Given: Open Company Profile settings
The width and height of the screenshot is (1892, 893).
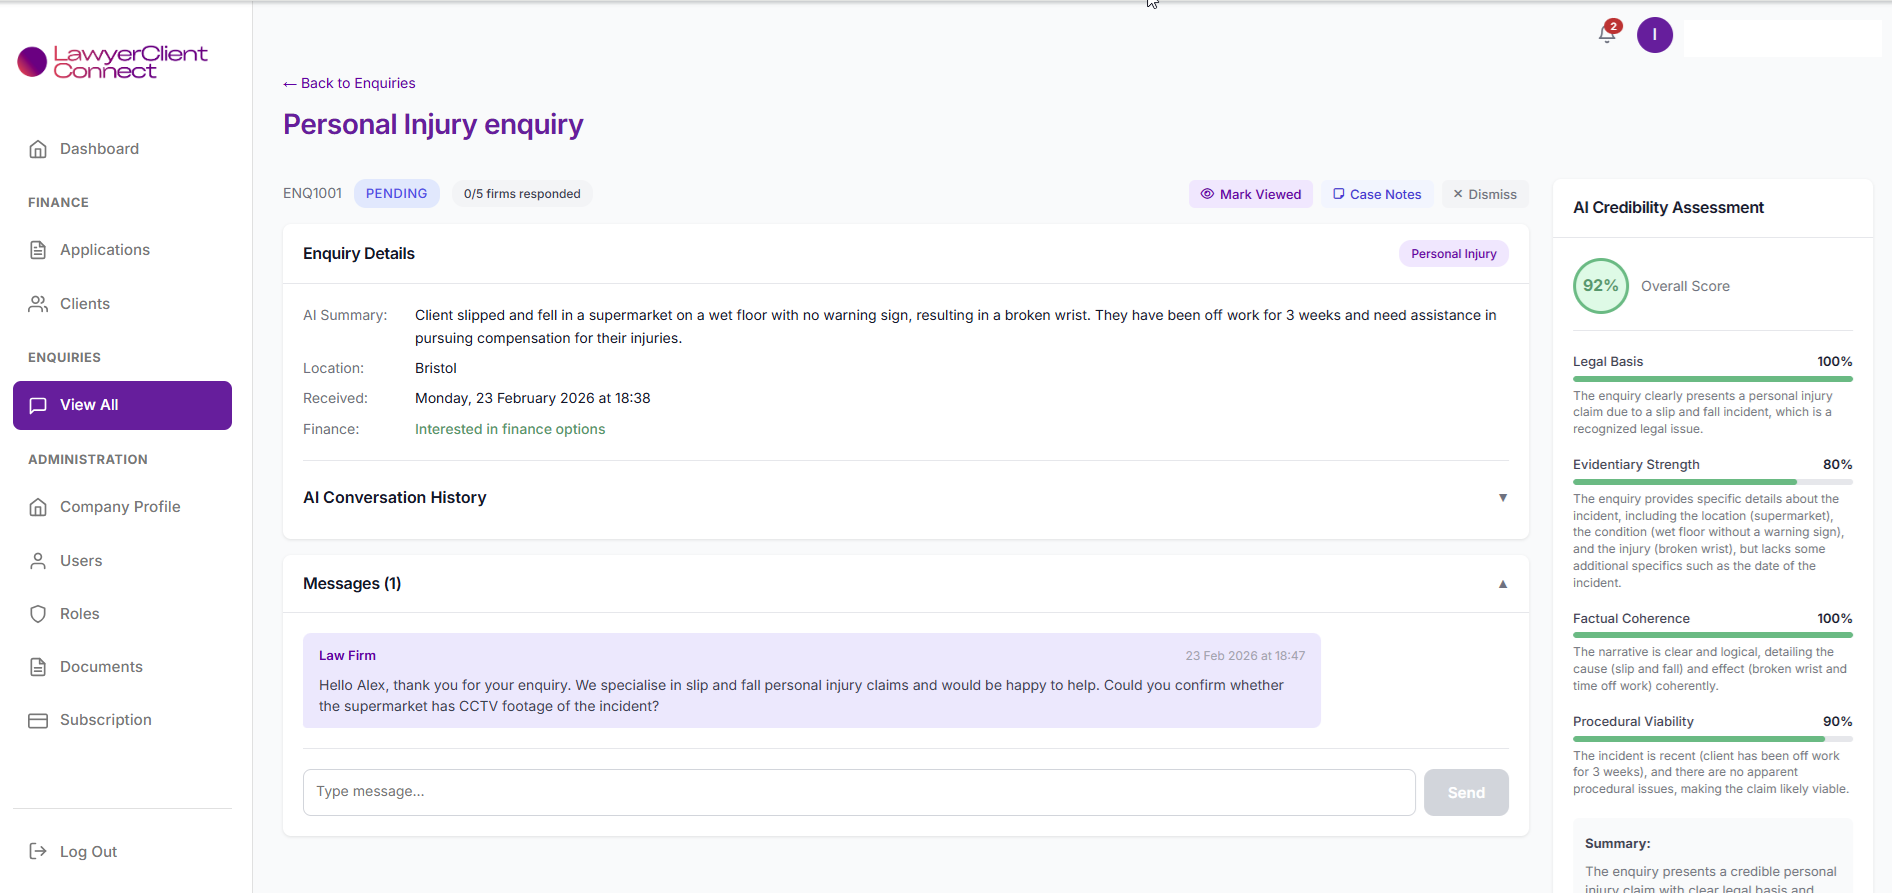Looking at the screenshot, I should [x=122, y=507].
